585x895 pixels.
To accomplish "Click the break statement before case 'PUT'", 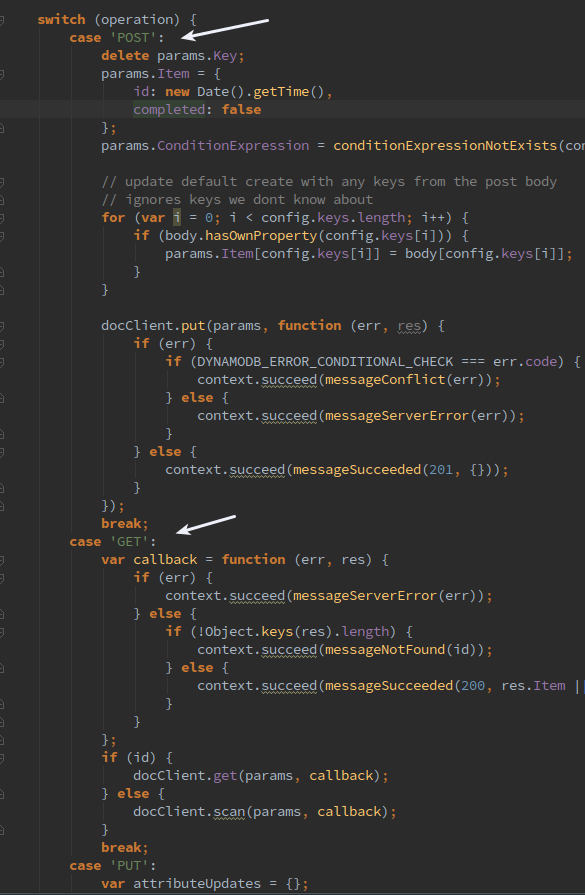I will tap(125, 848).
